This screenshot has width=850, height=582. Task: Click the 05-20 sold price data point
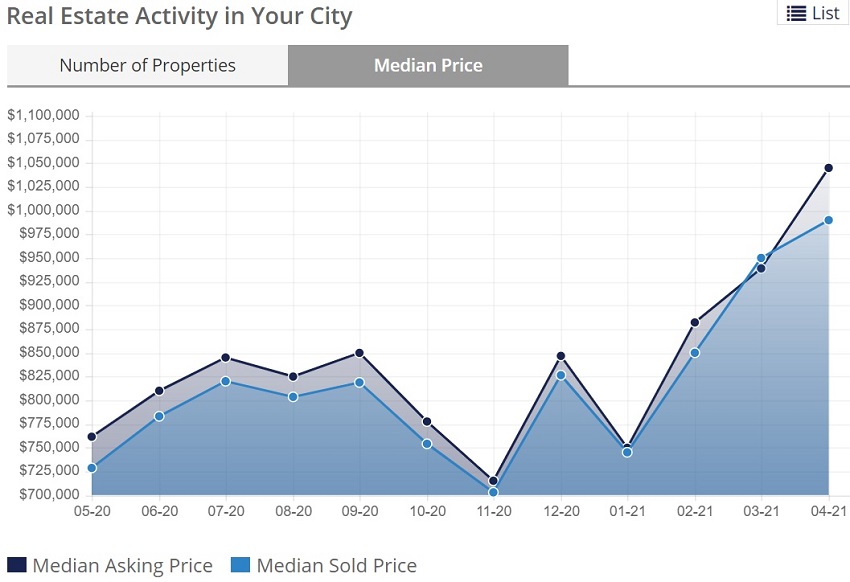[92, 468]
